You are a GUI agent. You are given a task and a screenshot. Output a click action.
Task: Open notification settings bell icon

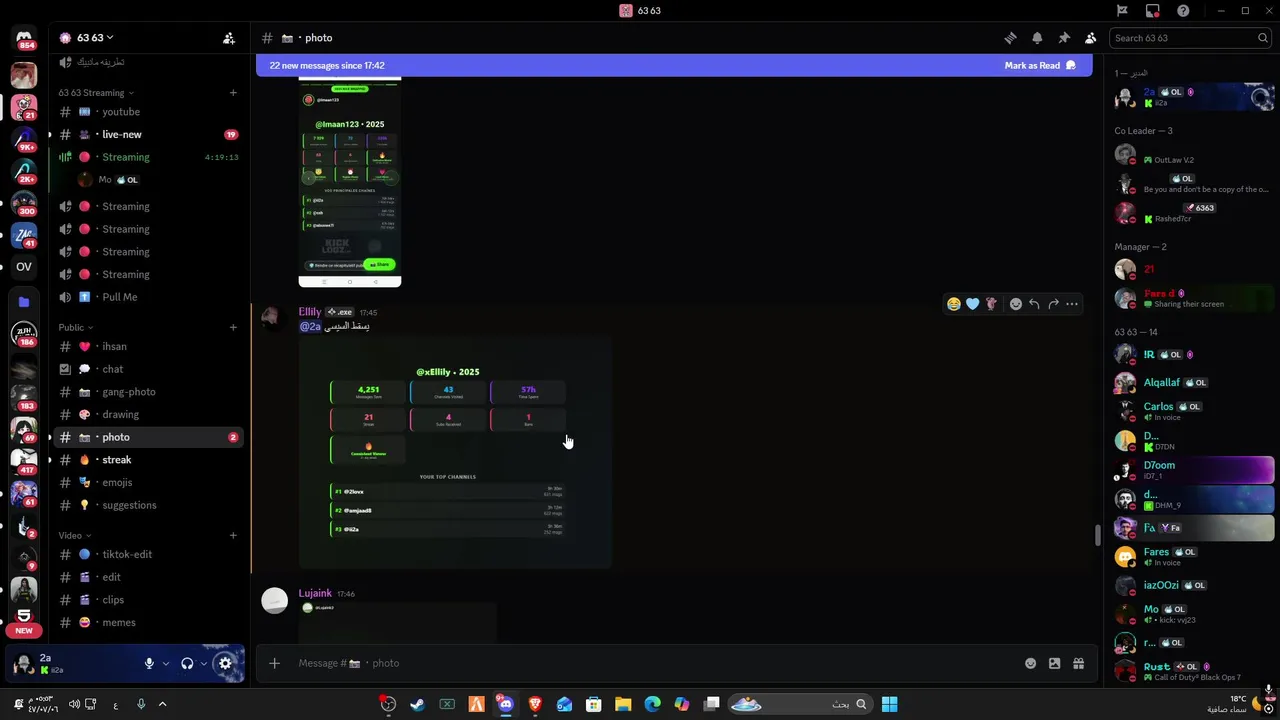(x=1037, y=38)
